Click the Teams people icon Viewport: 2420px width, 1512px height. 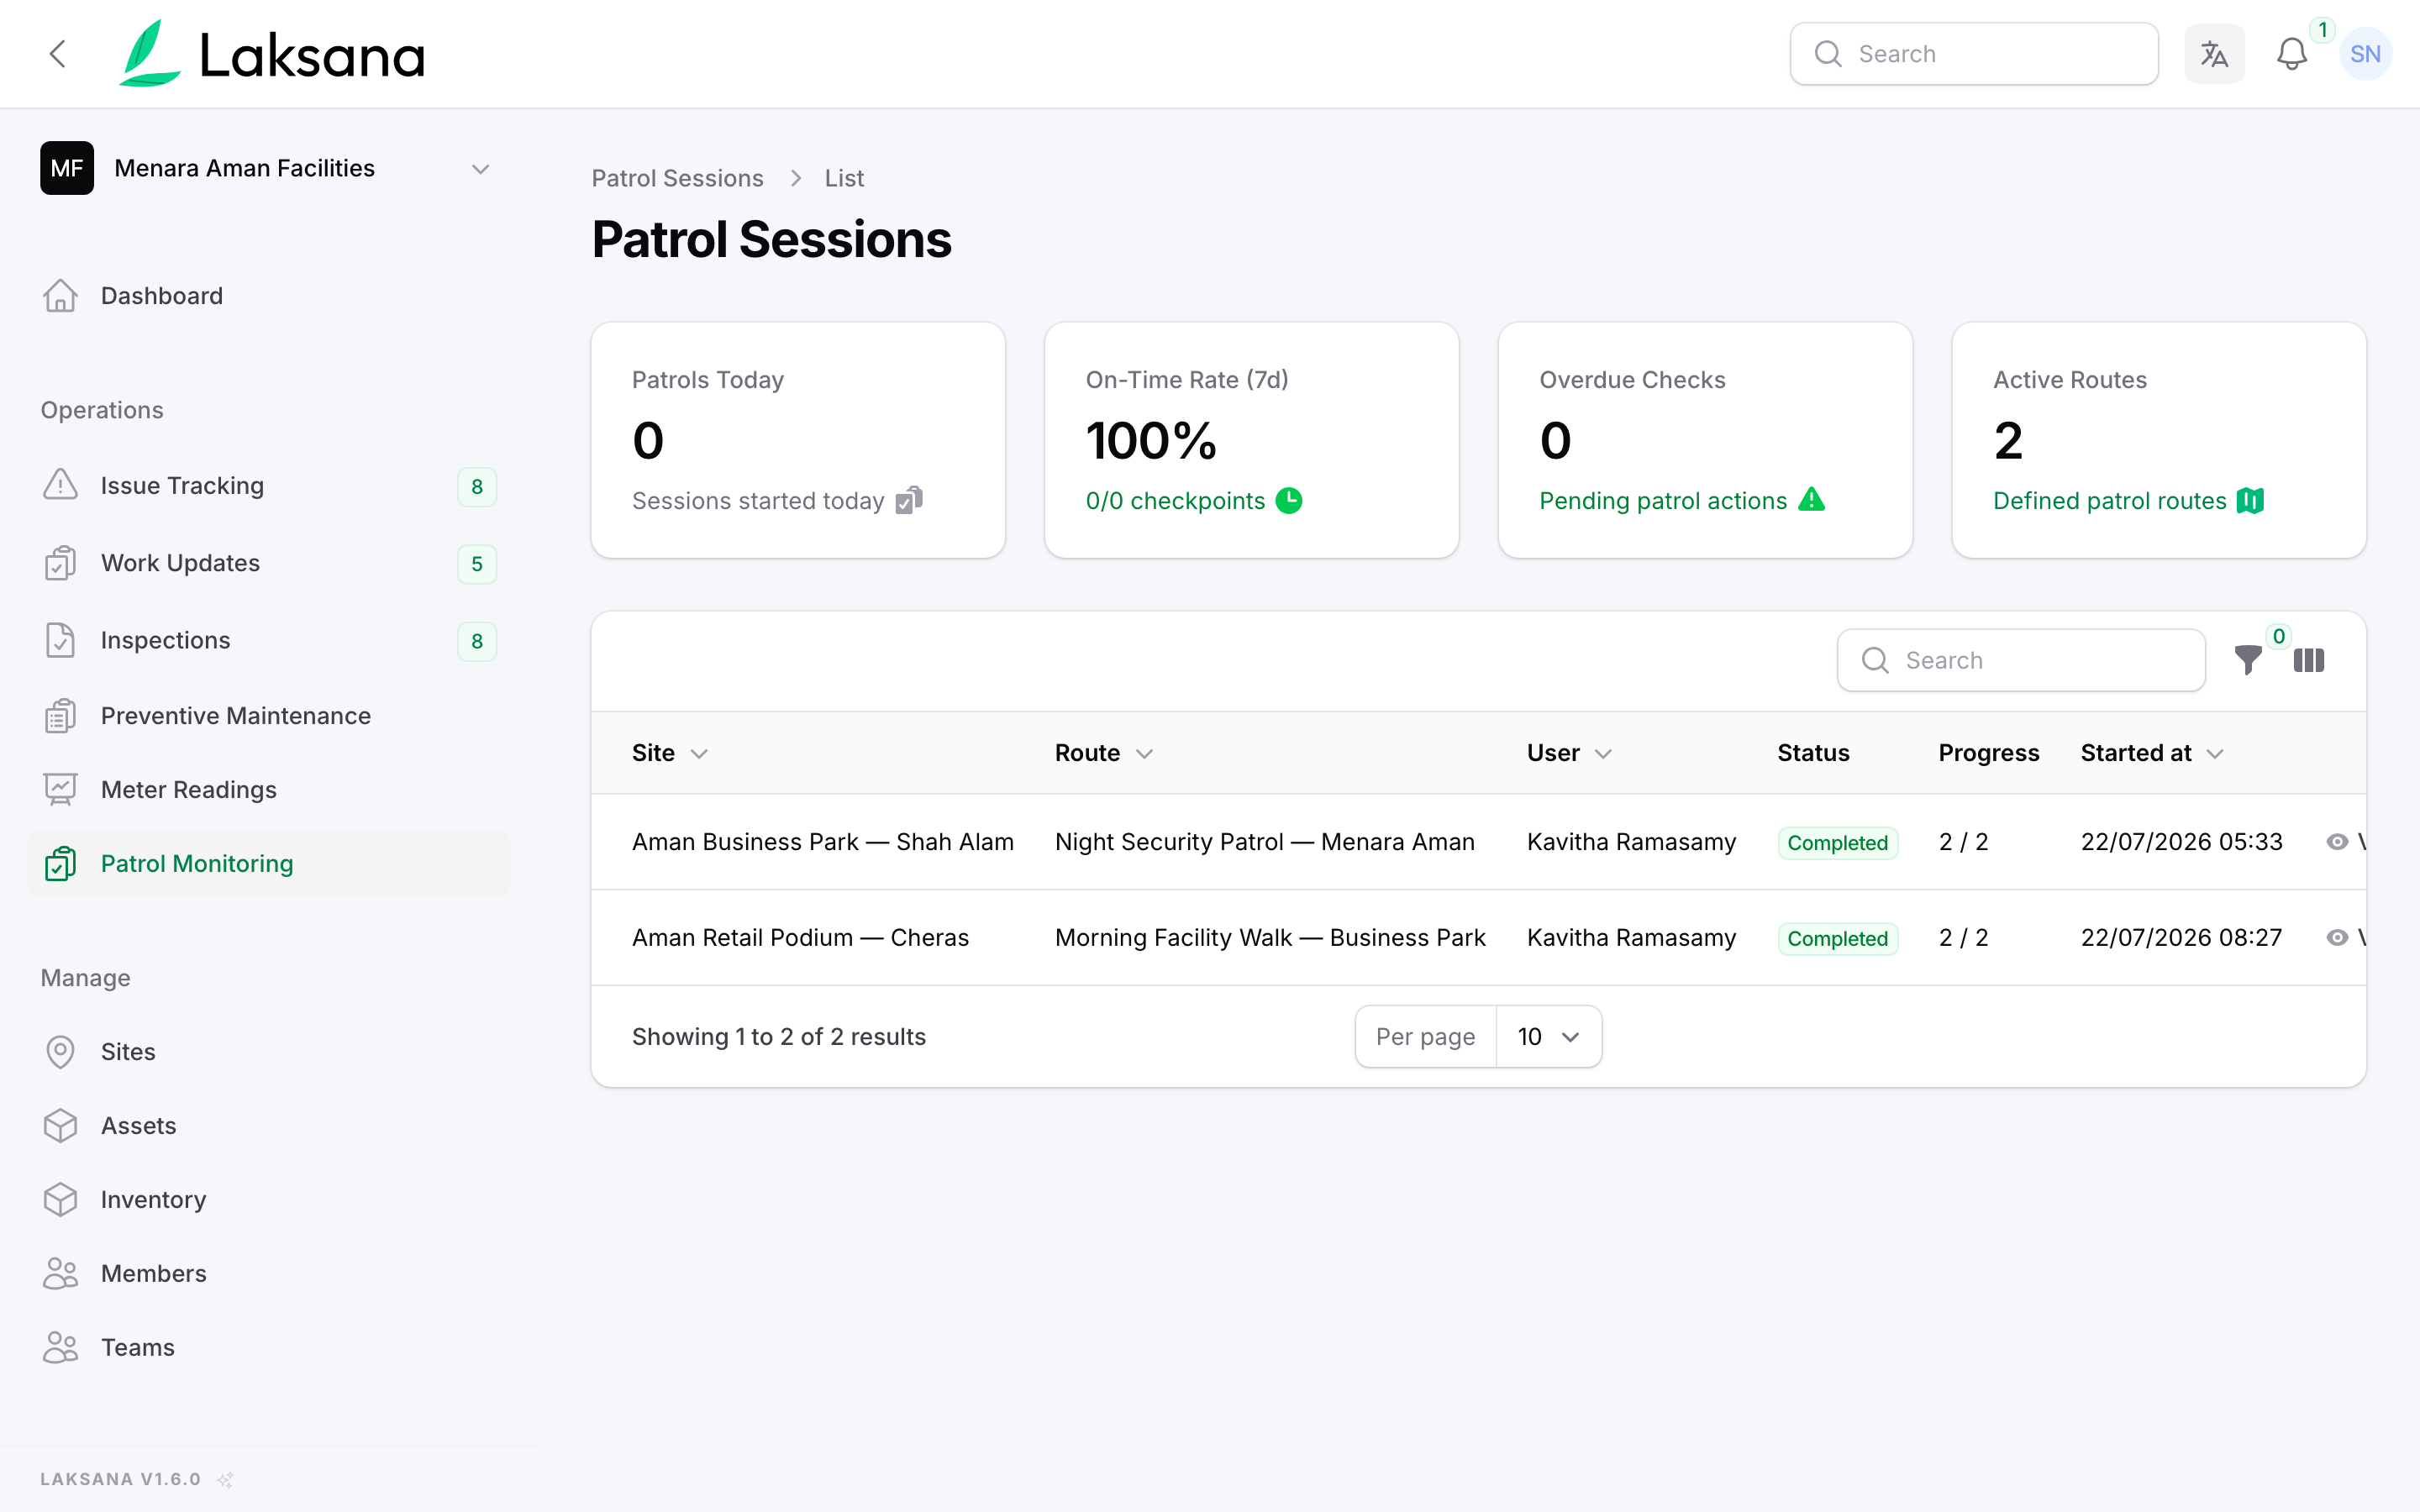[x=60, y=1348]
